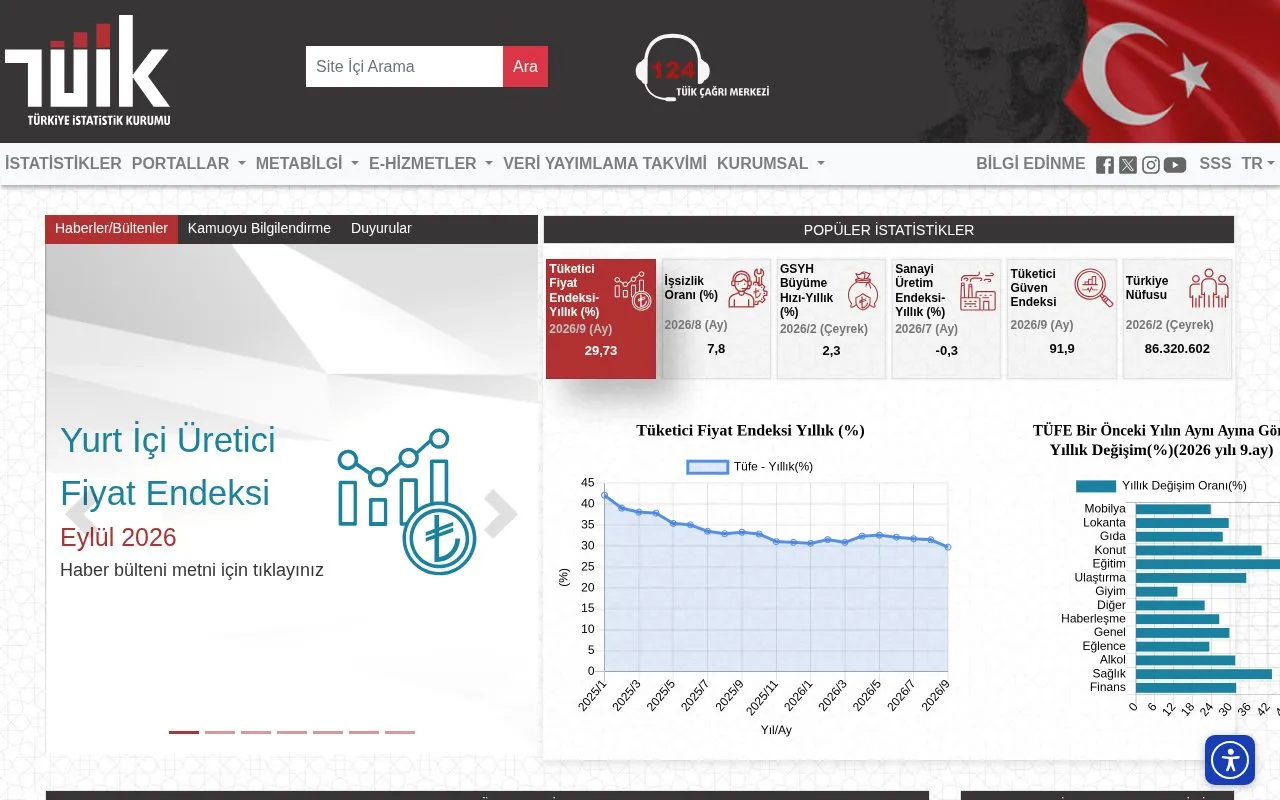This screenshot has width=1280, height=800.
Task: Open TÜİK Instagram icon
Action: 1151,165
